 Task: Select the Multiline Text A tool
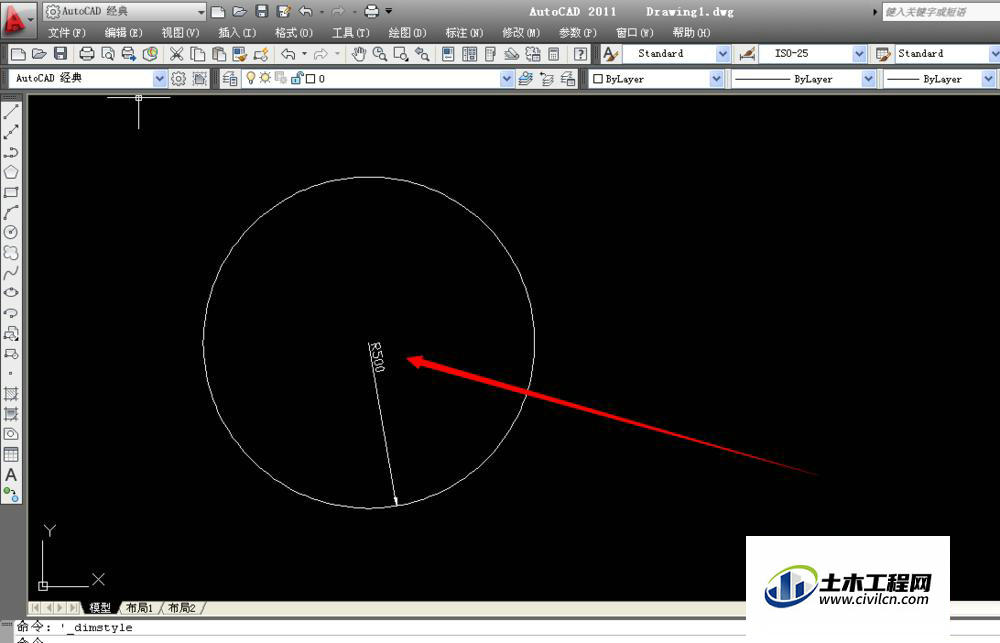[x=11, y=475]
